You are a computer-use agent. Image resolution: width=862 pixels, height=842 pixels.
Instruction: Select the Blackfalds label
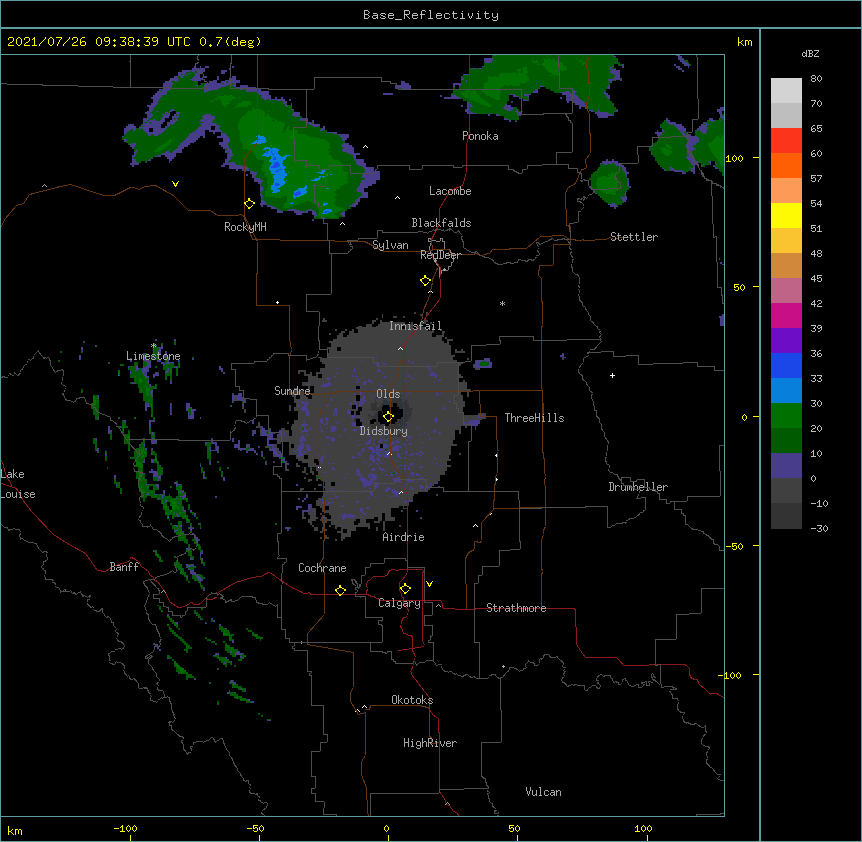[x=441, y=223]
